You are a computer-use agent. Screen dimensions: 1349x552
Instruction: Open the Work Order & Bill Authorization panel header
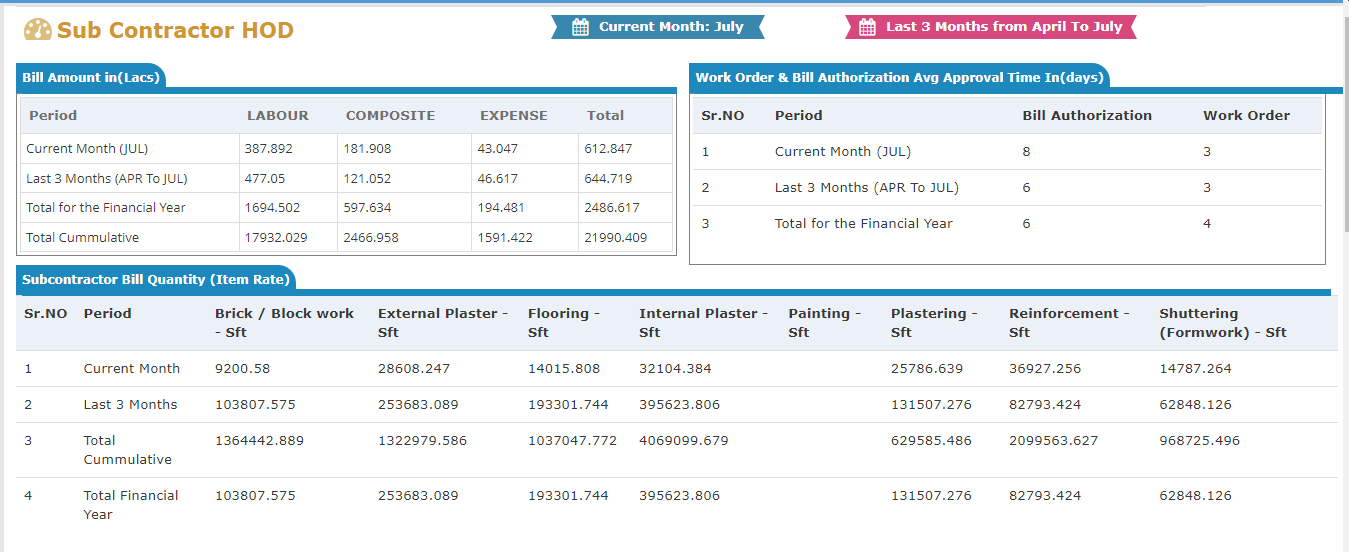point(899,78)
